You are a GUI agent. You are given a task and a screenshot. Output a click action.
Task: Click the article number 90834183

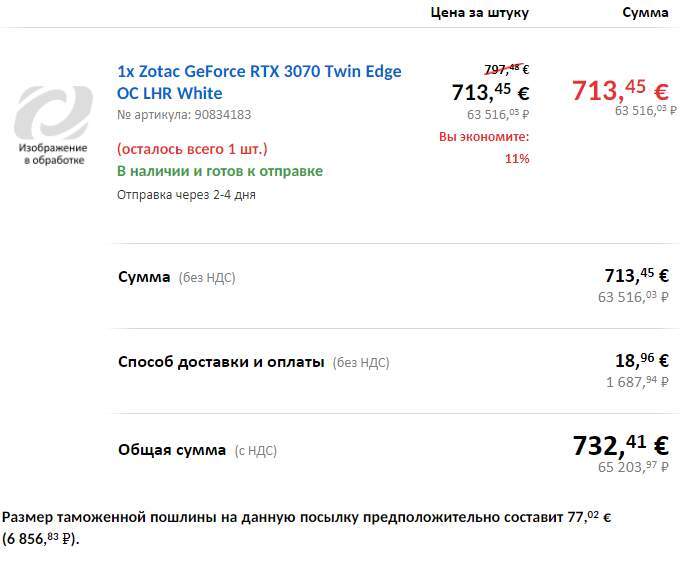(x=184, y=115)
